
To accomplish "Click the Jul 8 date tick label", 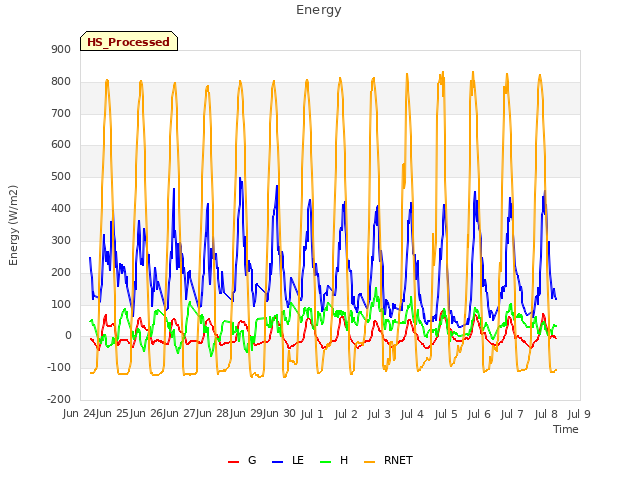I will click(x=546, y=414).
